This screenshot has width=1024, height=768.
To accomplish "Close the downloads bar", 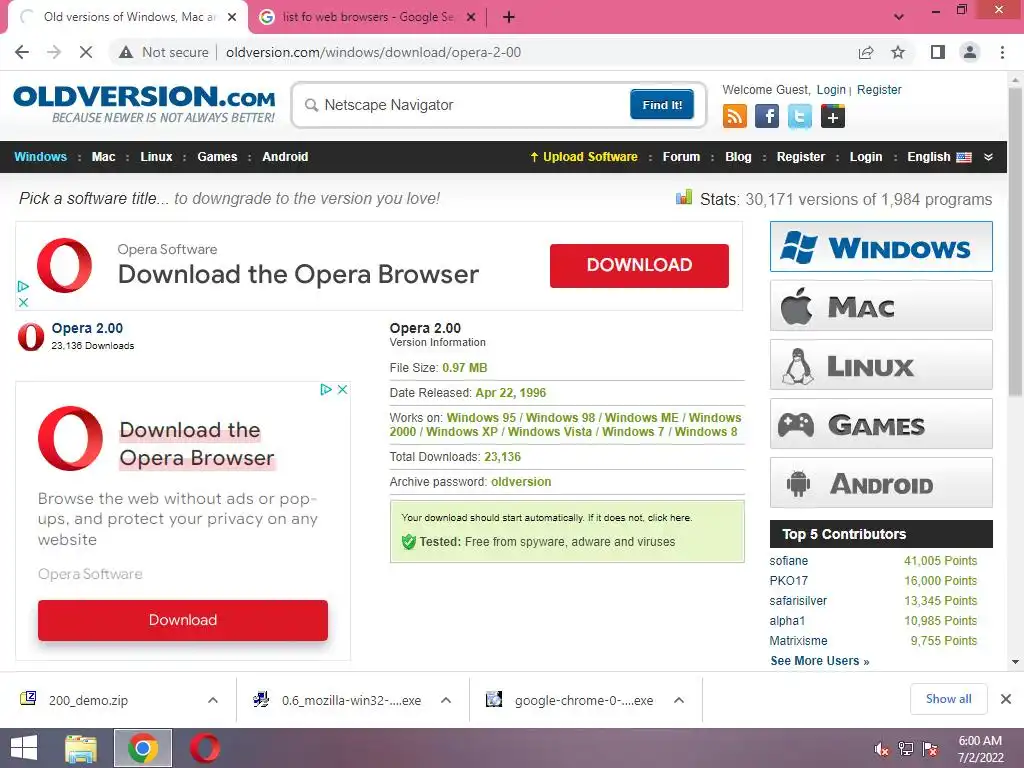I will [1006, 699].
